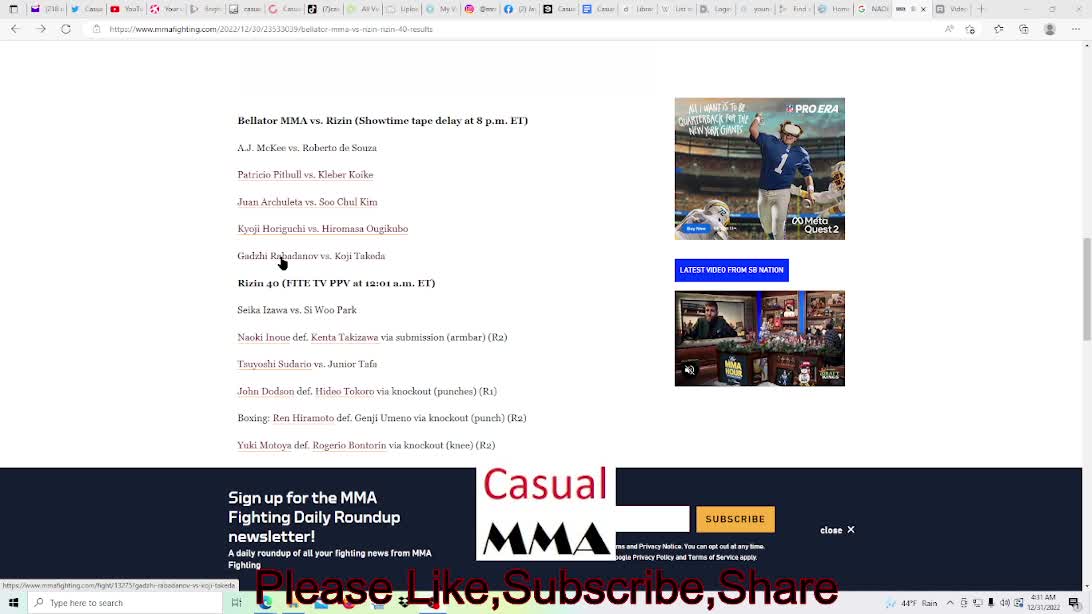Go forward in browser history
This screenshot has height=614, width=1092.
coord(40,29)
